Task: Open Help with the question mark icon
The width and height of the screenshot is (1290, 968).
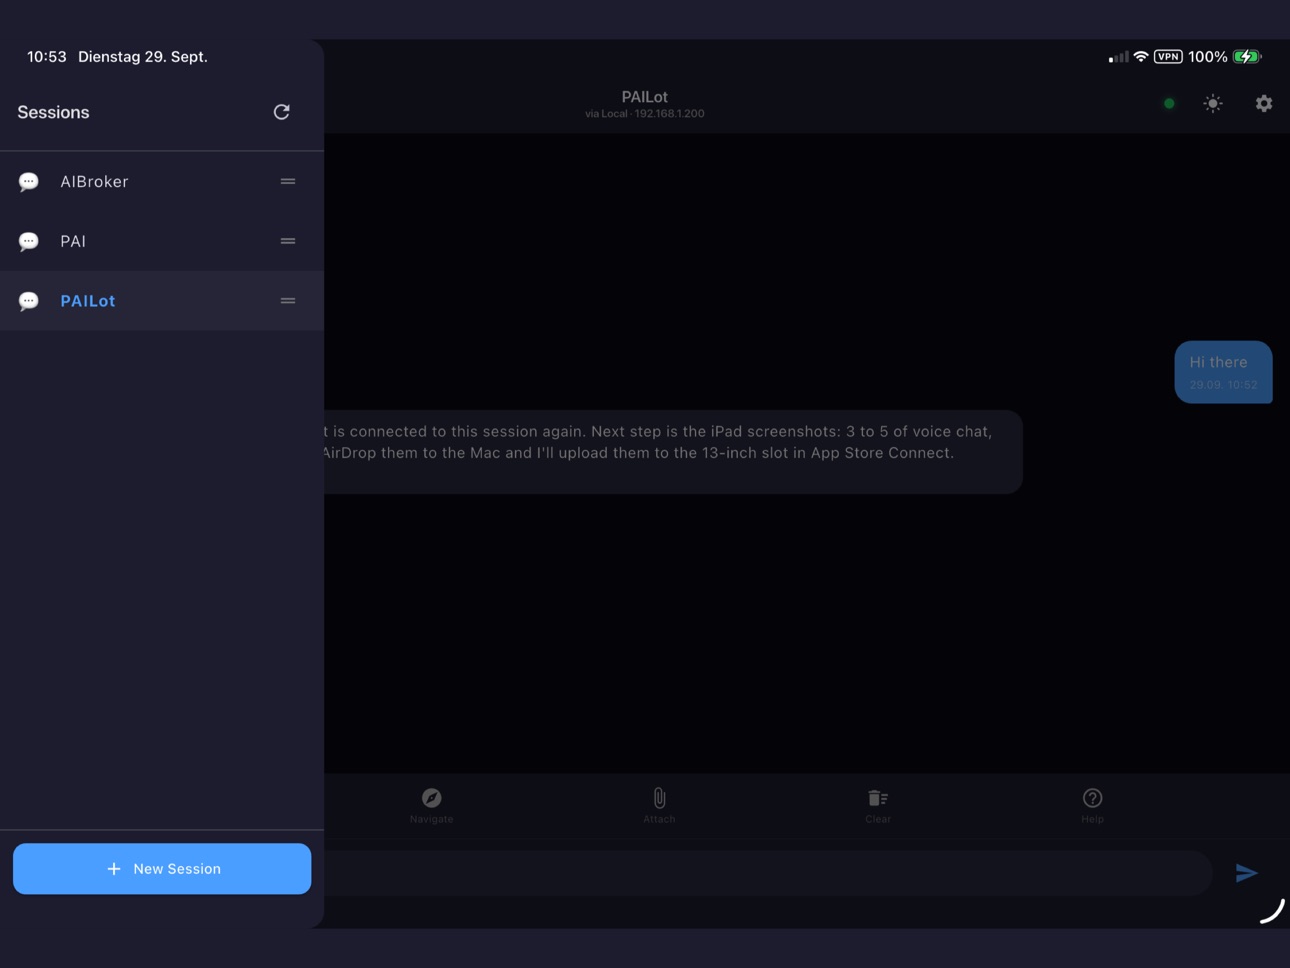Action: [x=1092, y=805]
